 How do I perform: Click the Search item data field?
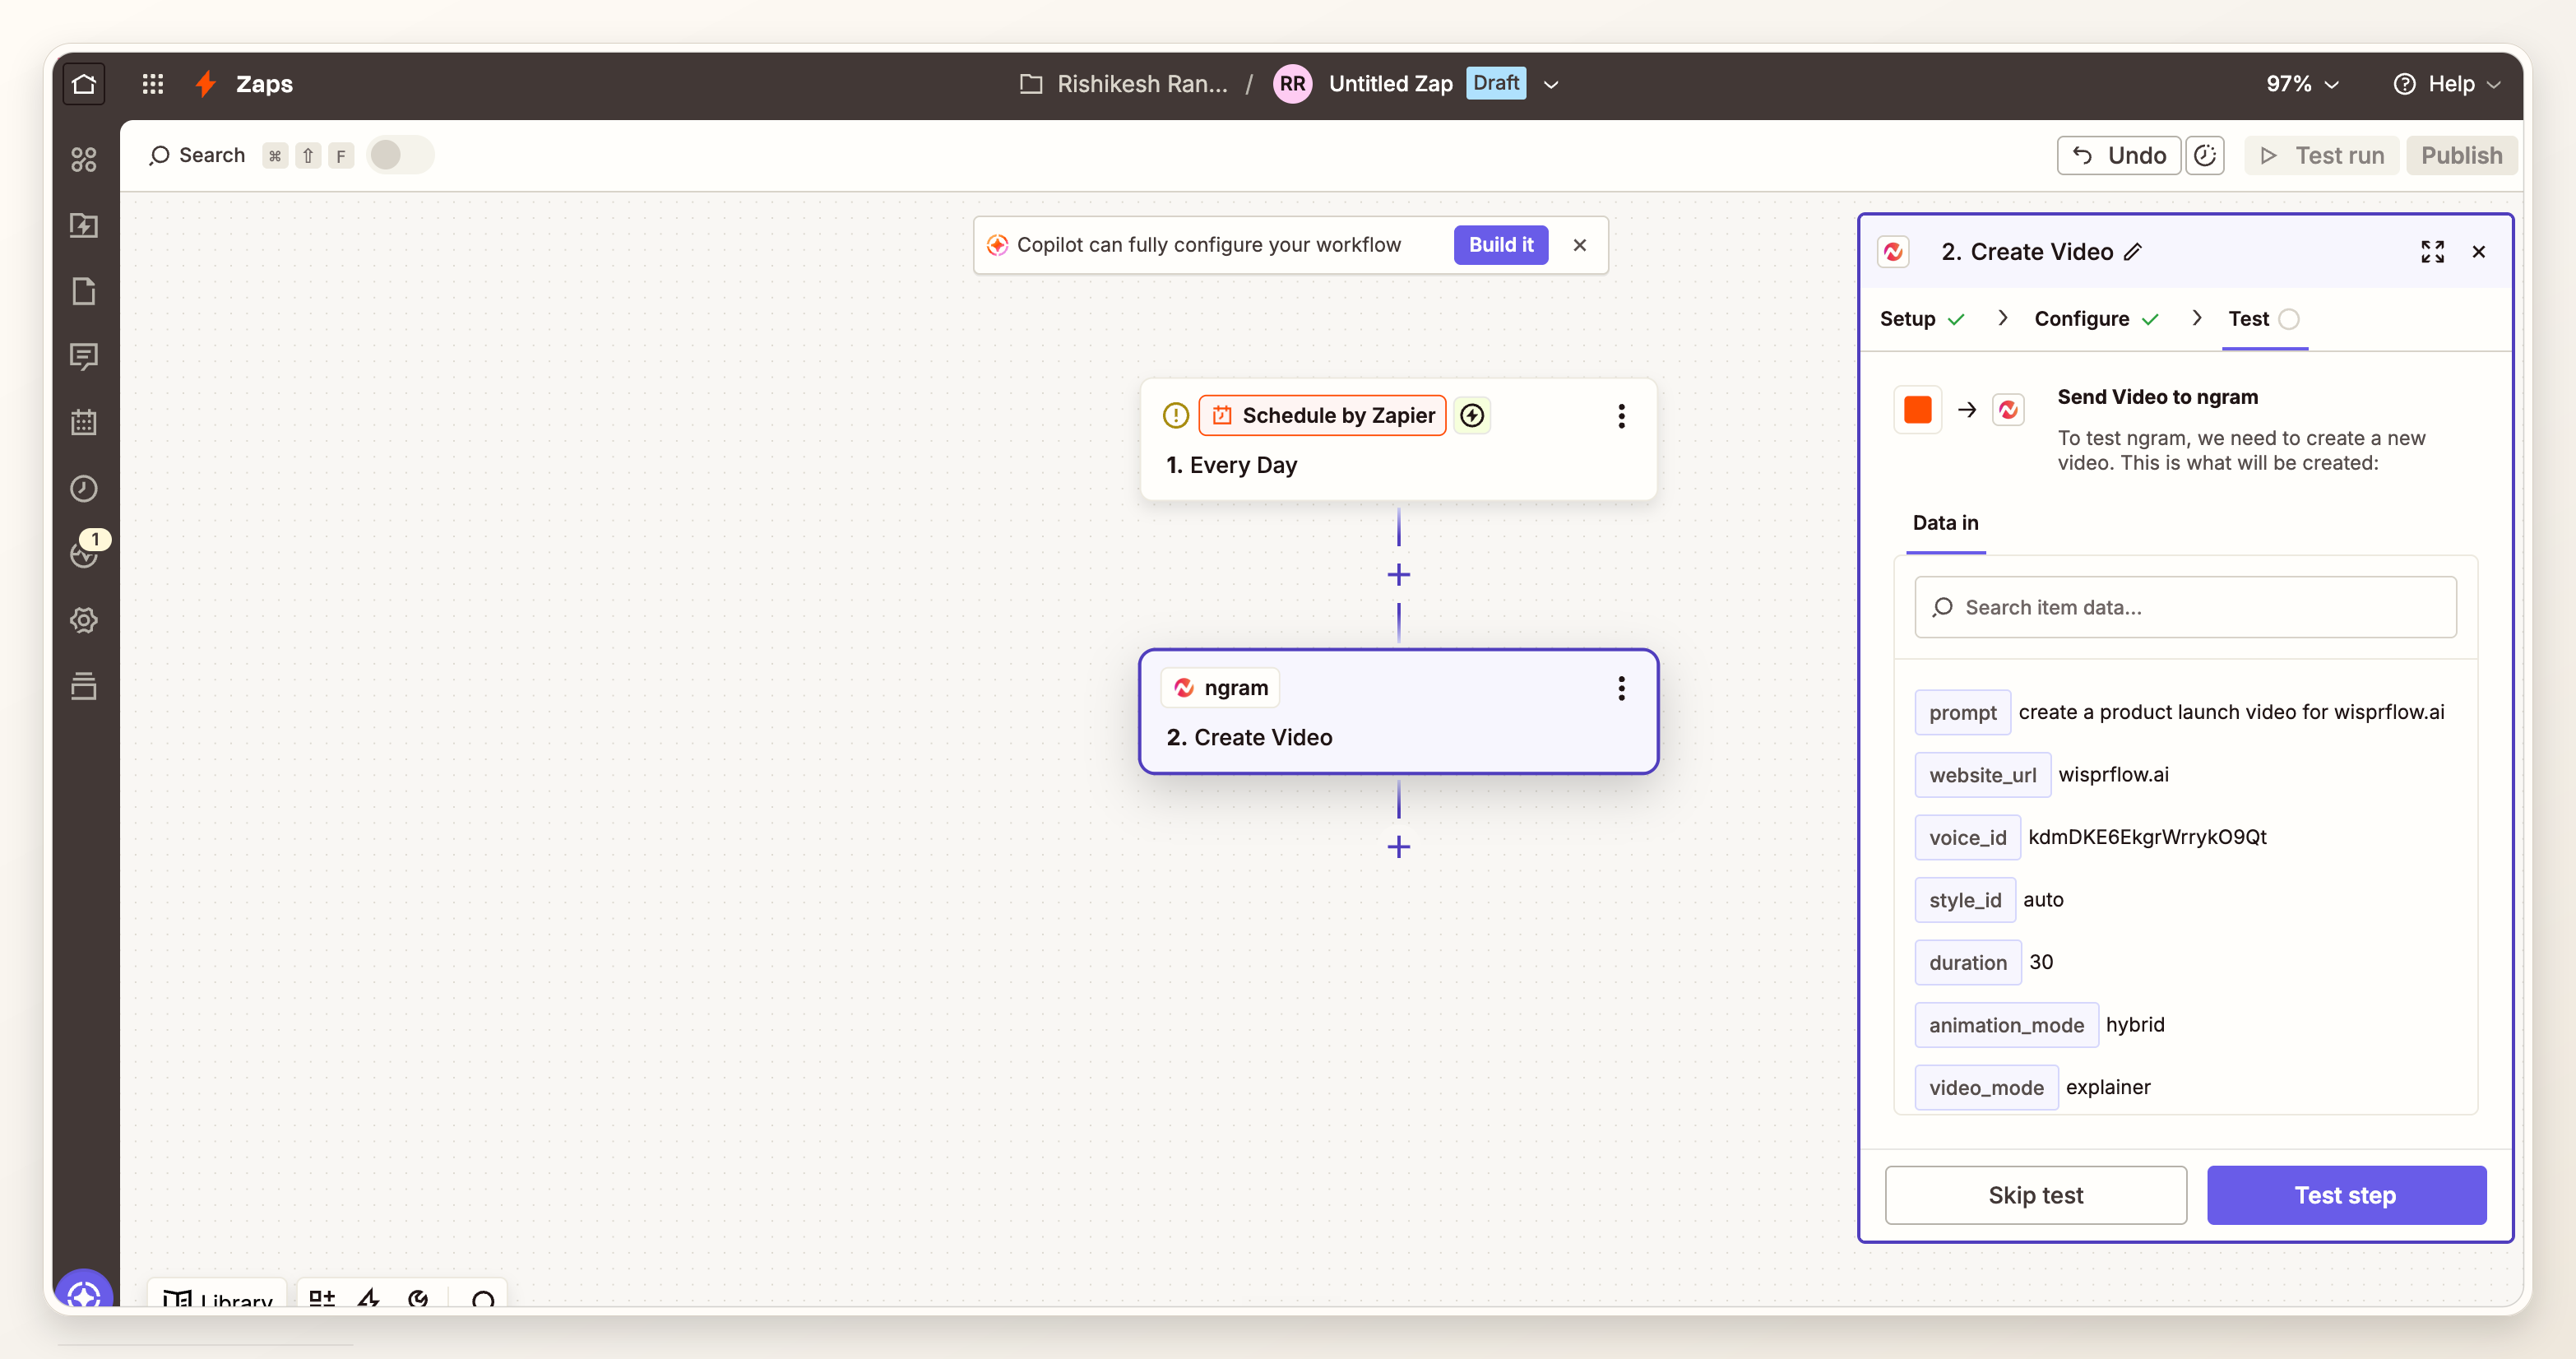(x=2185, y=607)
